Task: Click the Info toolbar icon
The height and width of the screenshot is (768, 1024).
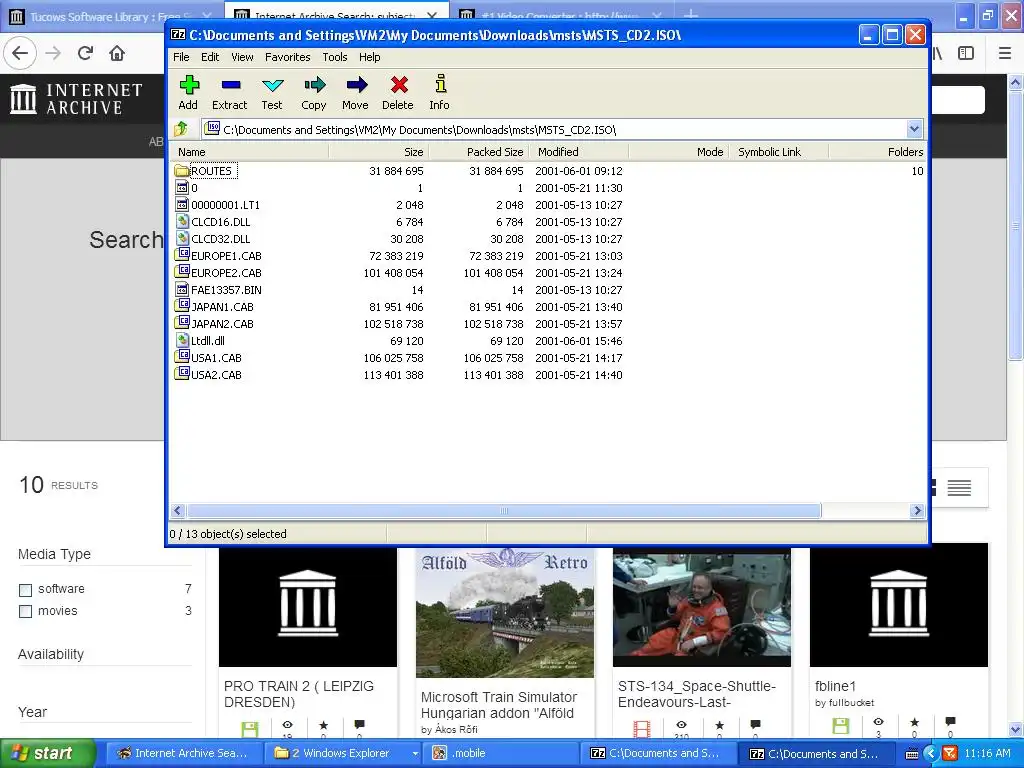Action: 441,84
